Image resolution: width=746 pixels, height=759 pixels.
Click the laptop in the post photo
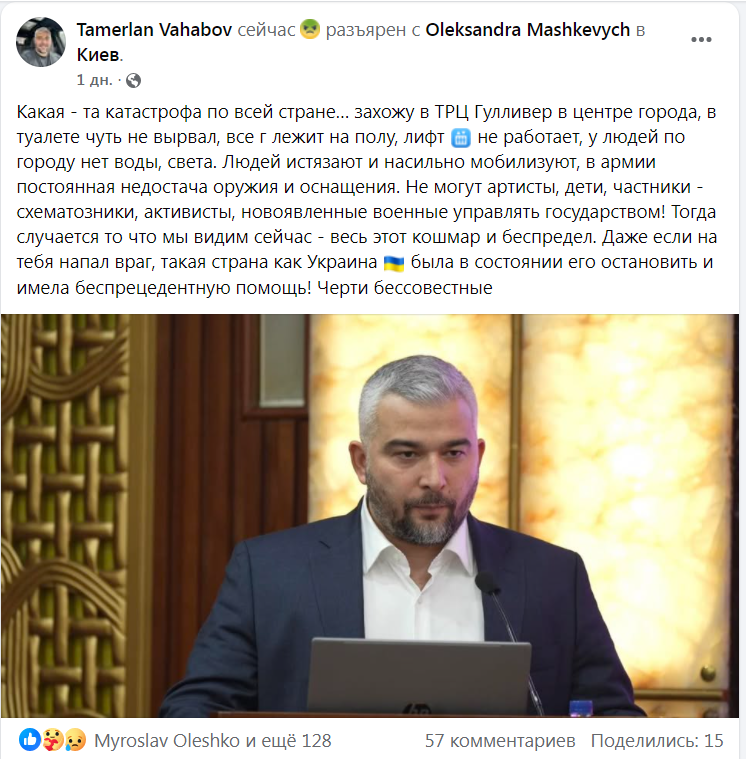coord(418,676)
